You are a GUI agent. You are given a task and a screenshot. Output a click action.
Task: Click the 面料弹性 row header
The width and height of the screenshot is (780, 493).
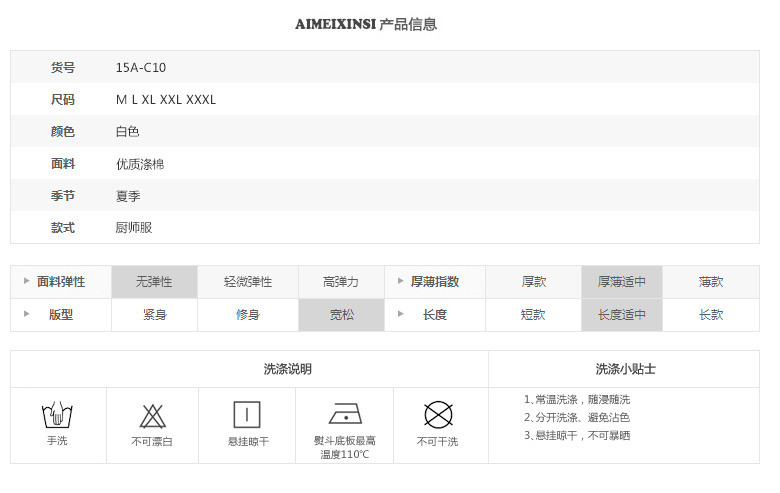tap(61, 282)
